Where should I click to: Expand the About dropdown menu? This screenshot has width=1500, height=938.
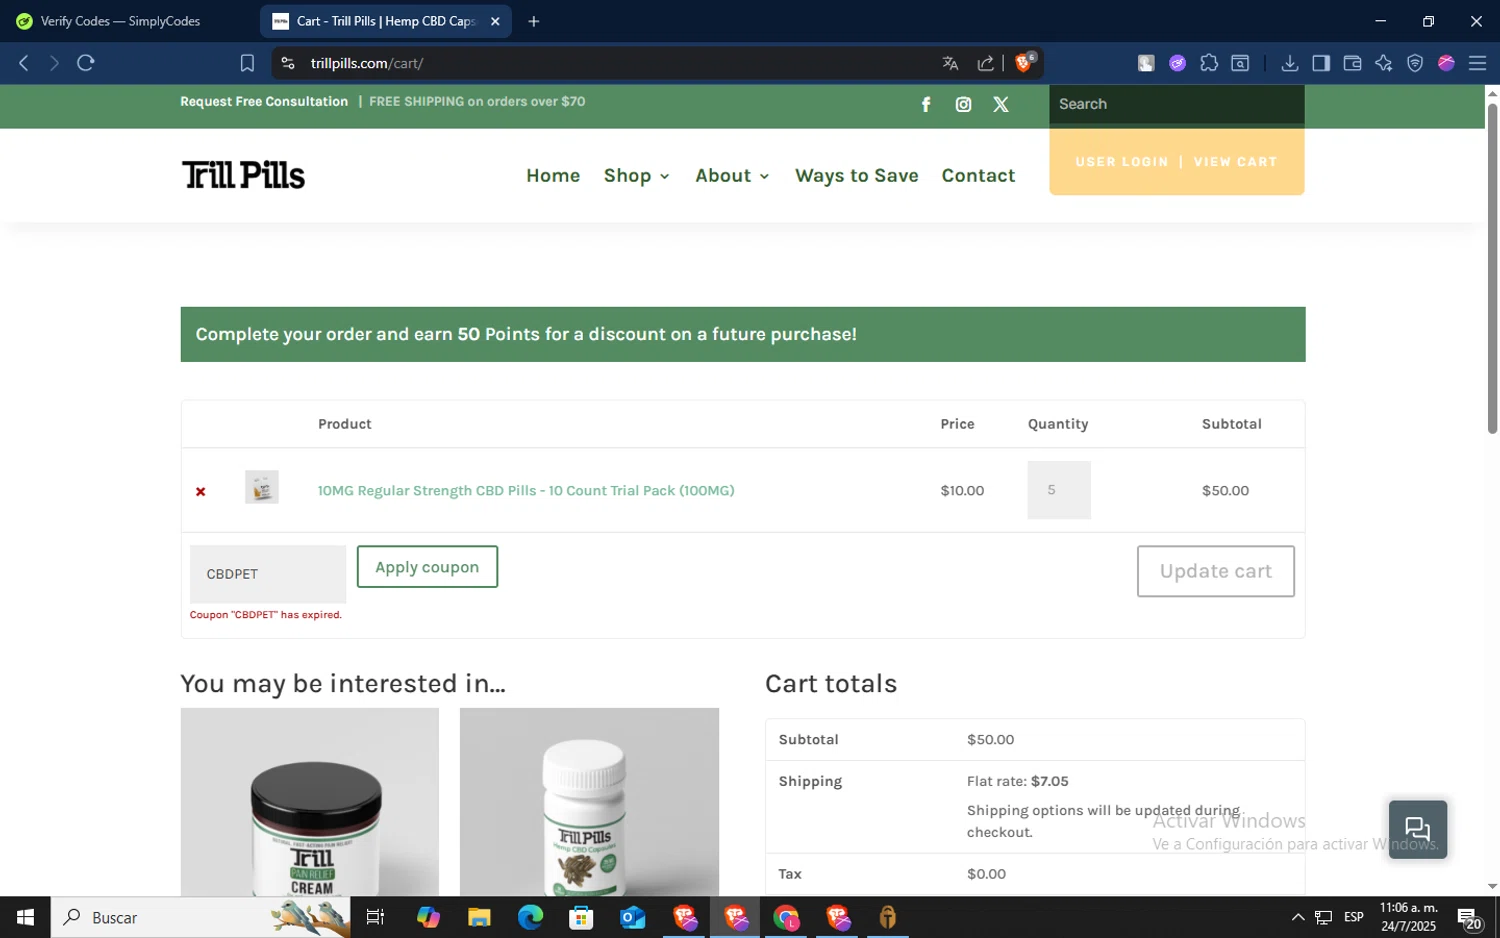(732, 176)
